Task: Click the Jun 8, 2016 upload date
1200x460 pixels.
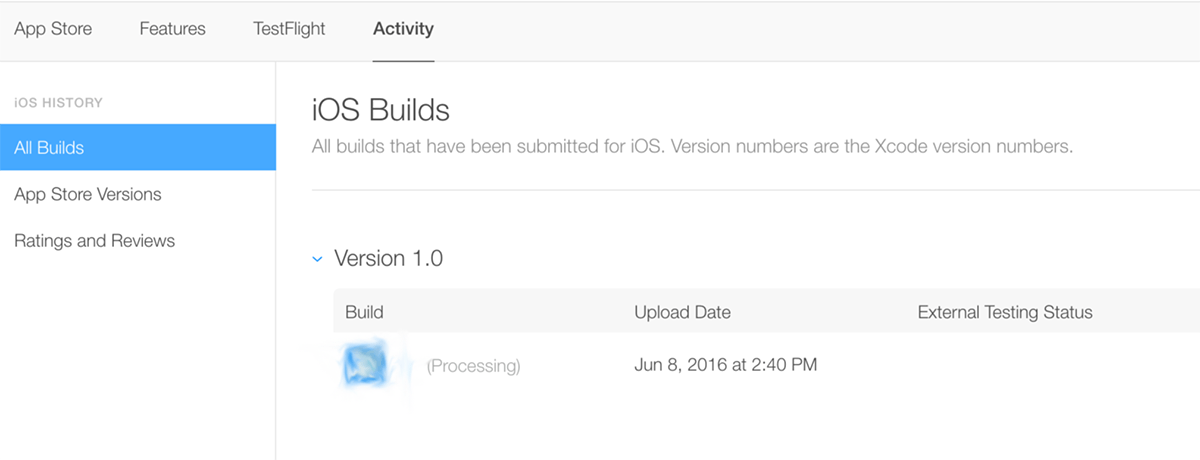Action: click(x=725, y=365)
